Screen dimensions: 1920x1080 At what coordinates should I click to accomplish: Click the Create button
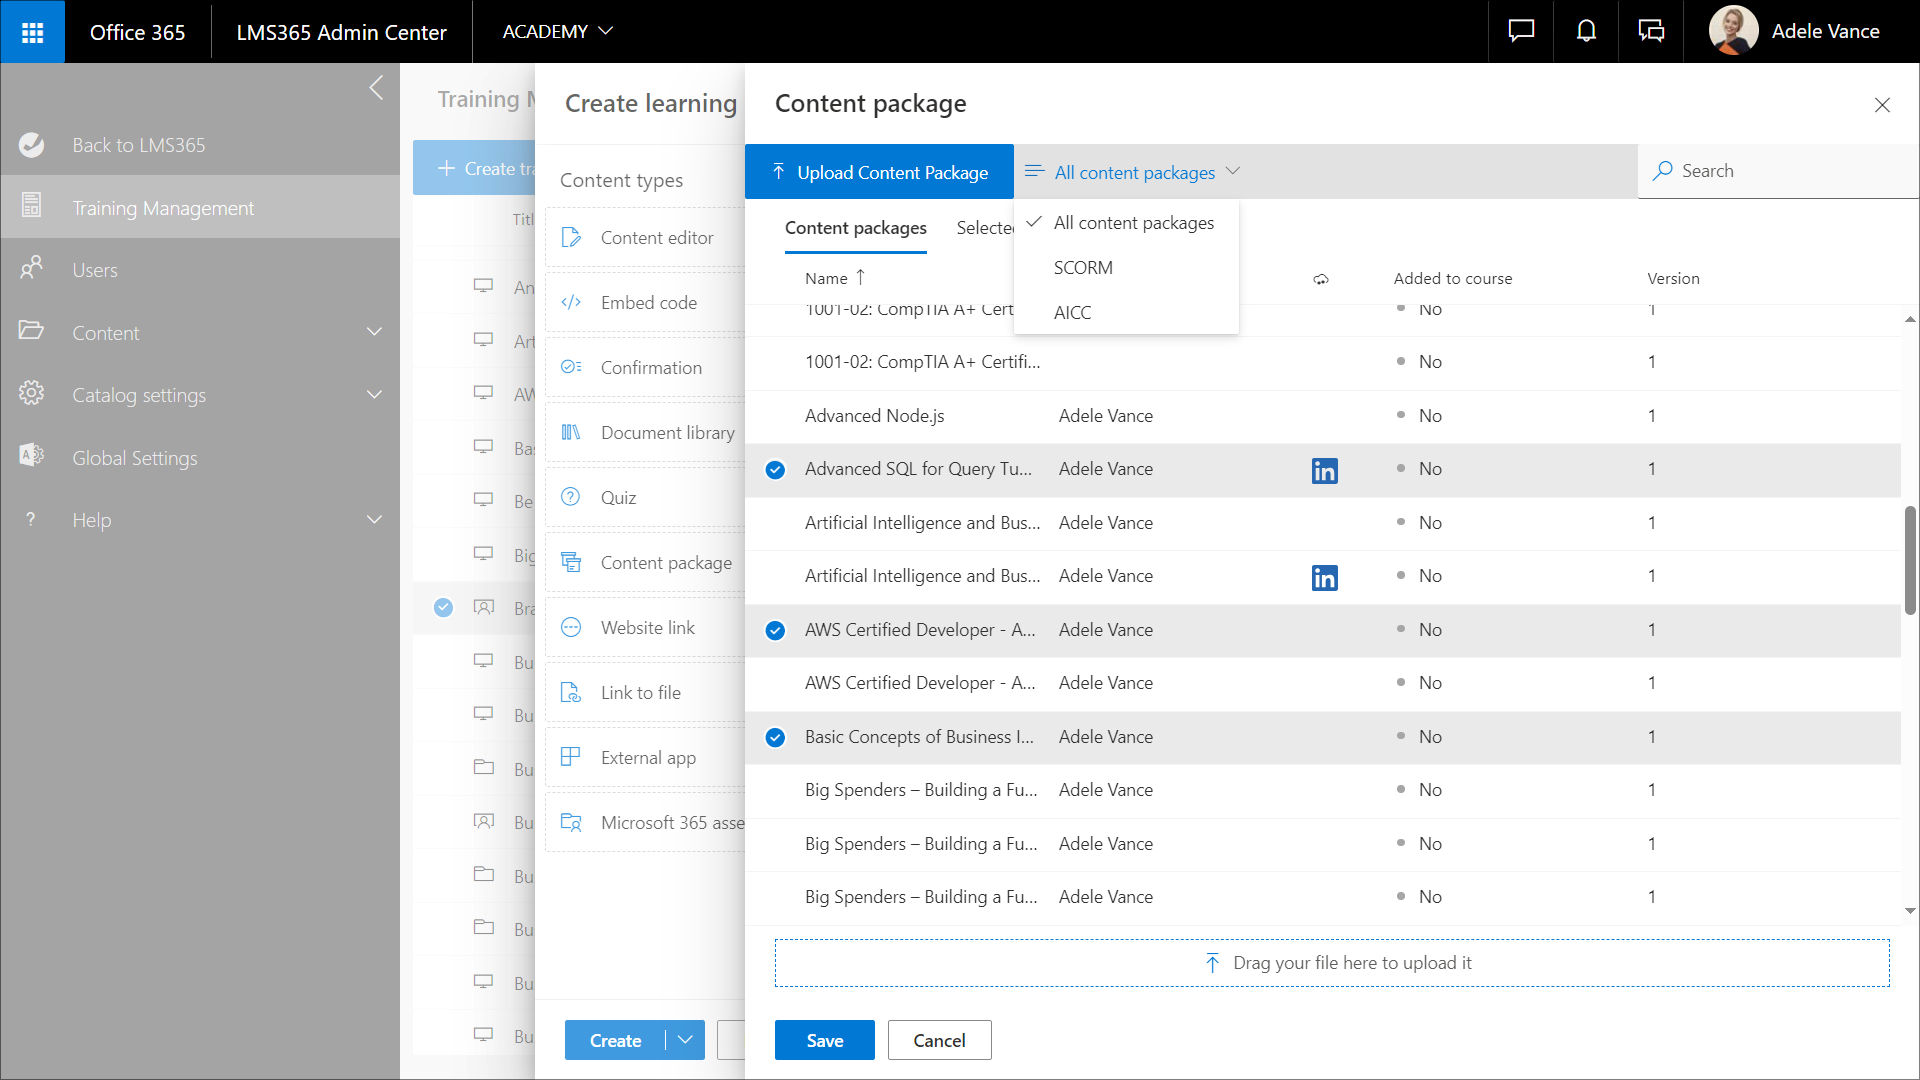point(615,1040)
